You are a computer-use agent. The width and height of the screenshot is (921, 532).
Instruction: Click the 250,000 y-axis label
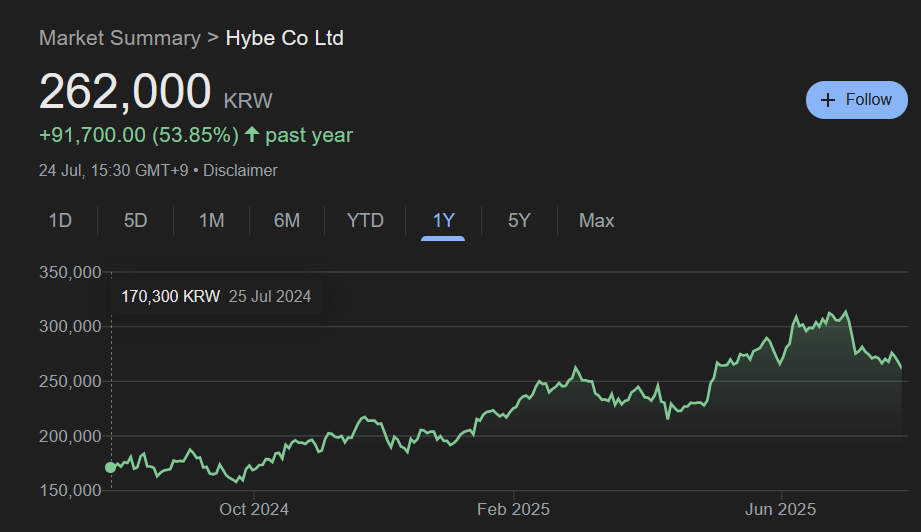pyautogui.click(x=70, y=382)
